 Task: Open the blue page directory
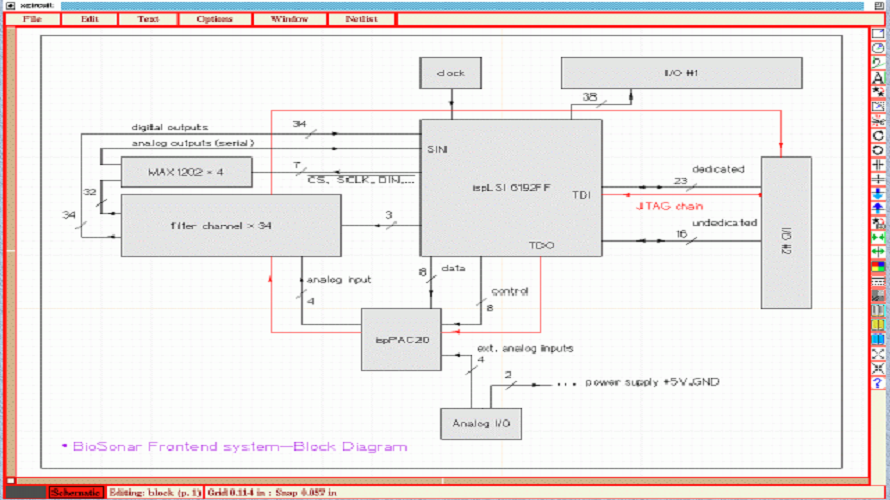click(x=878, y=339)
